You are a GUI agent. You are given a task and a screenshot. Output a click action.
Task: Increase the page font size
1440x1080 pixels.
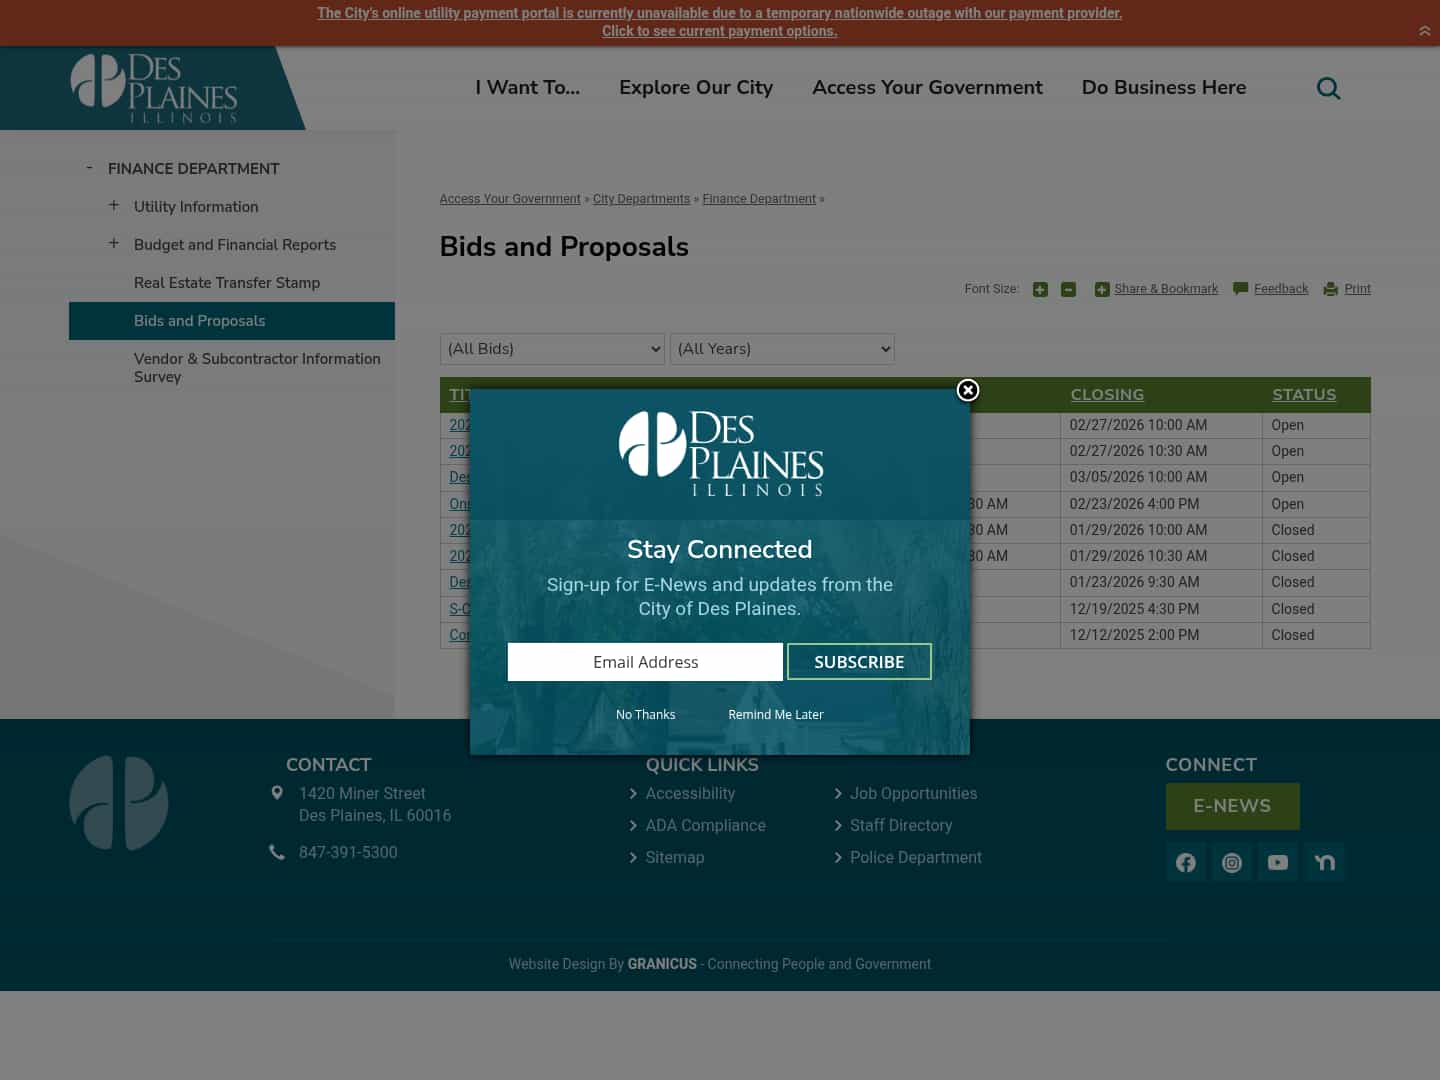coord(1040,289)
